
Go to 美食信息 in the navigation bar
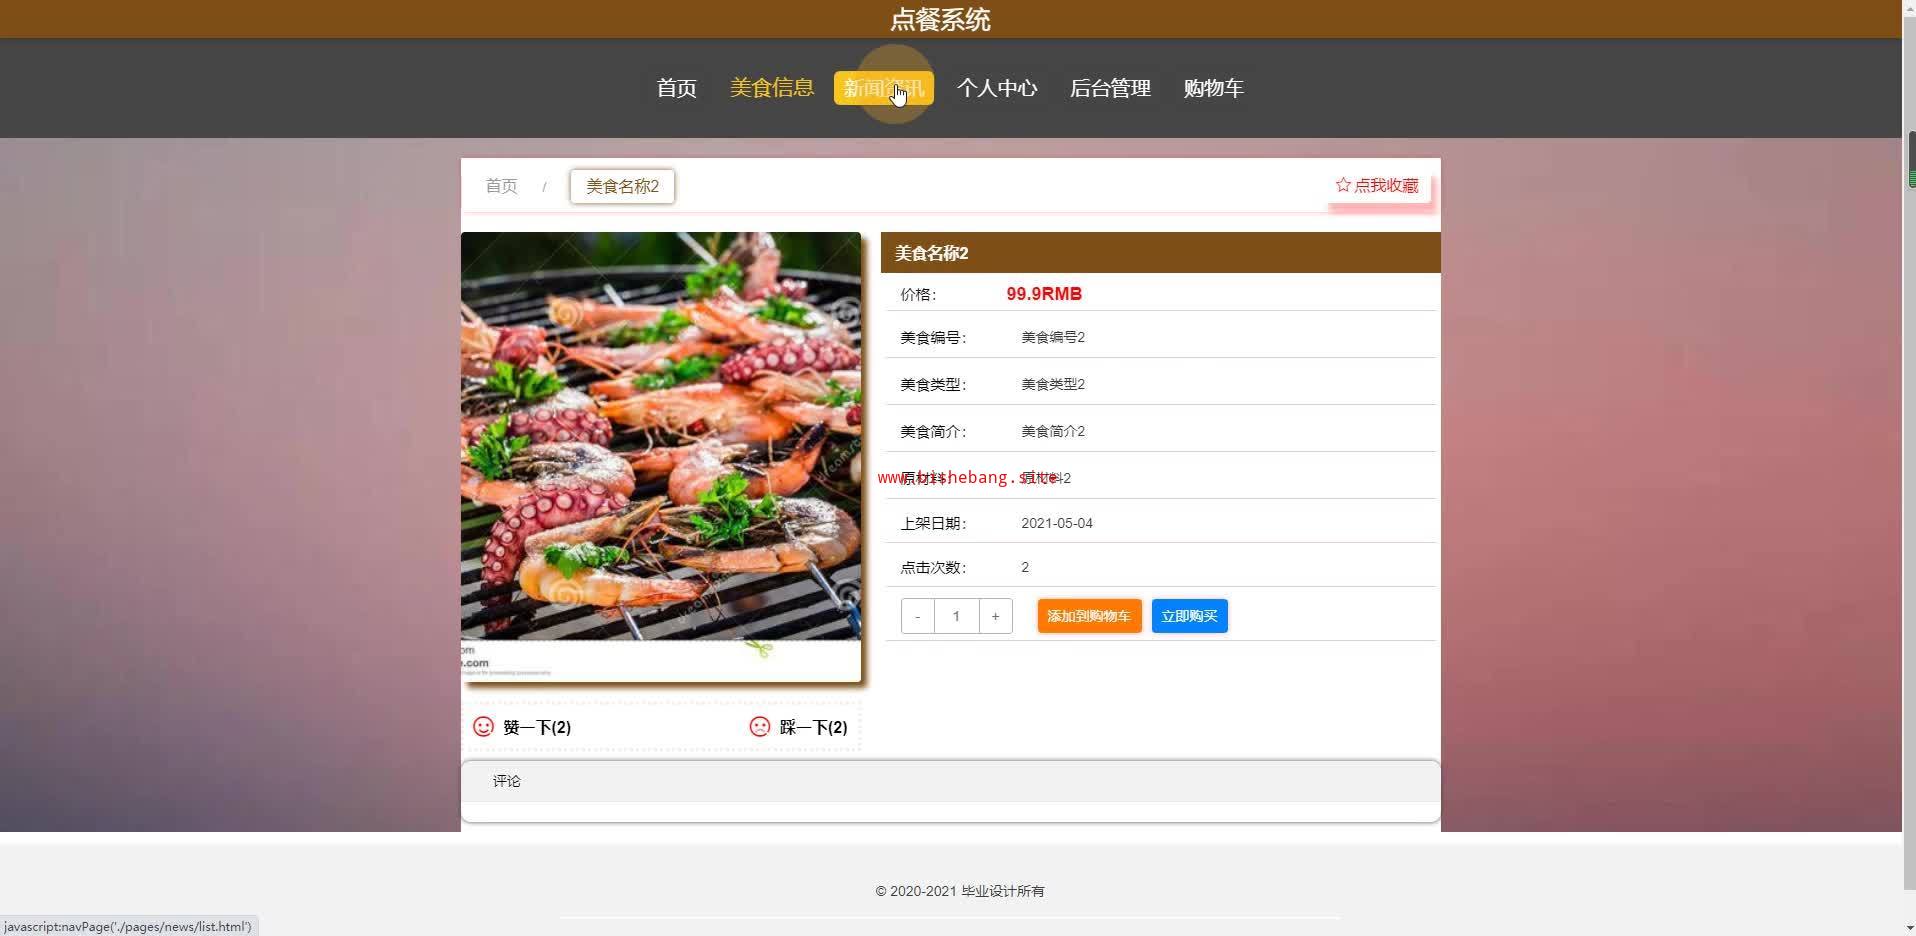click(772, 88)
